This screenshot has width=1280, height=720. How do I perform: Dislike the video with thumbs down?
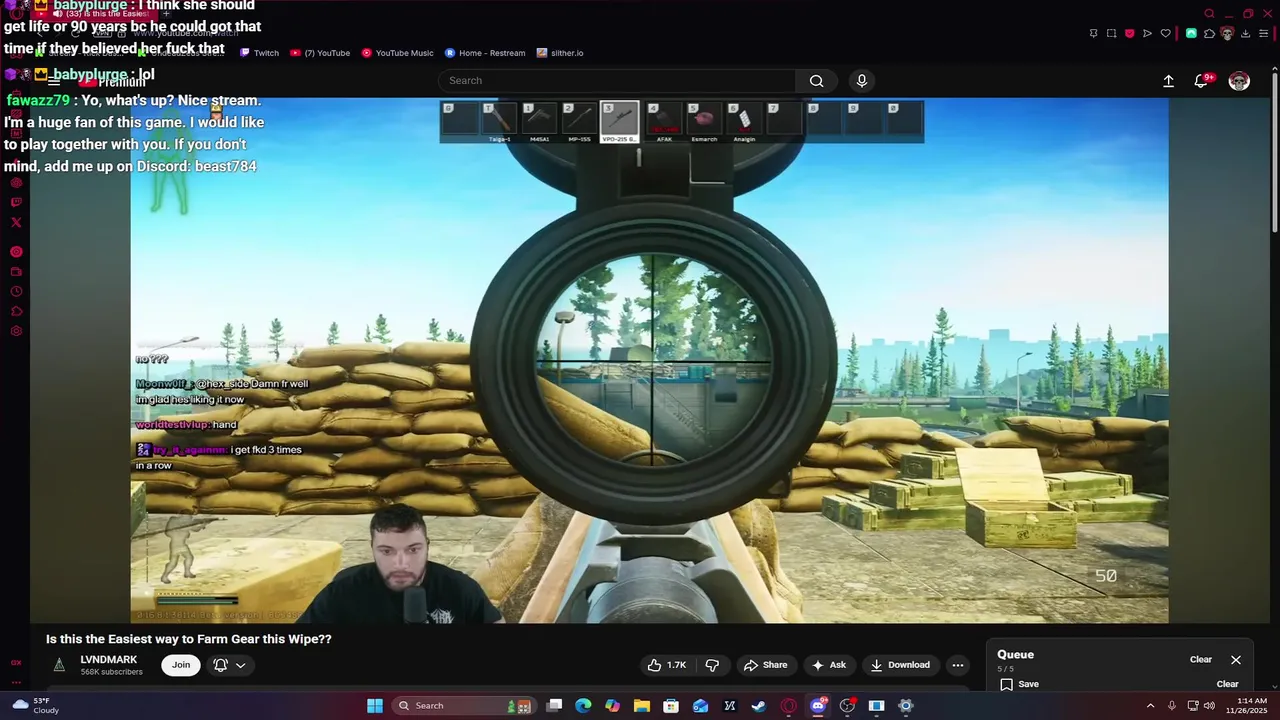click(712, 665)
